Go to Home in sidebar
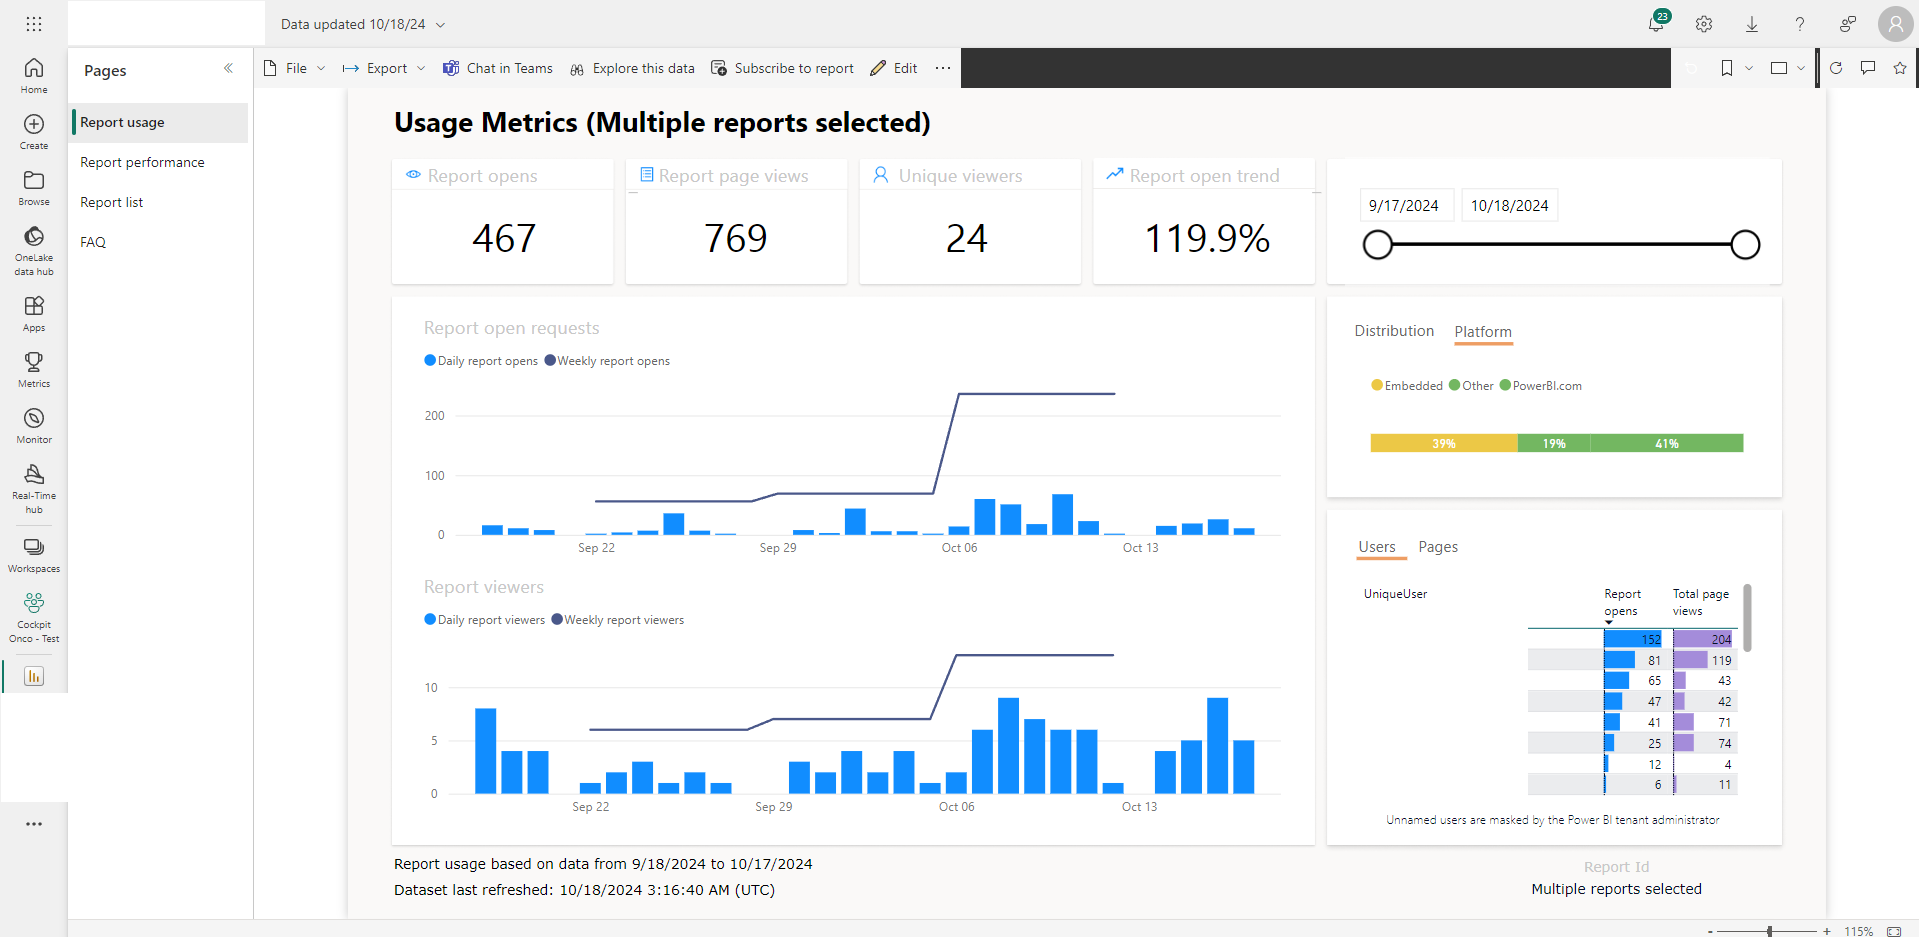This screenshot has height=937, width=1919. point(34,76)
